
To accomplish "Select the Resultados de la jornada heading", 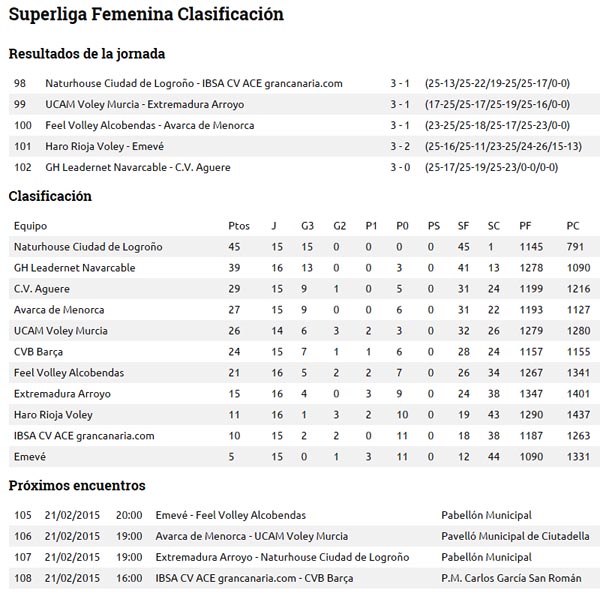I will (87, 54).
